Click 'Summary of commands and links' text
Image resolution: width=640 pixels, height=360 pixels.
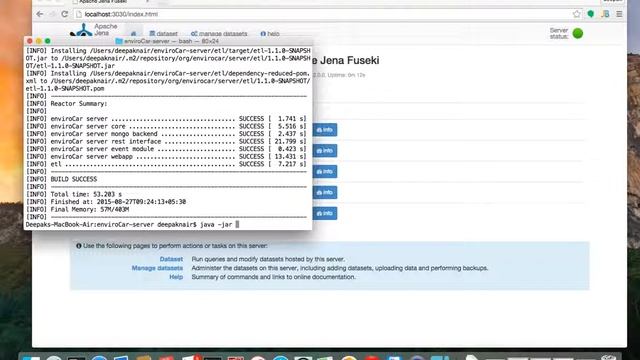[273, 277]
